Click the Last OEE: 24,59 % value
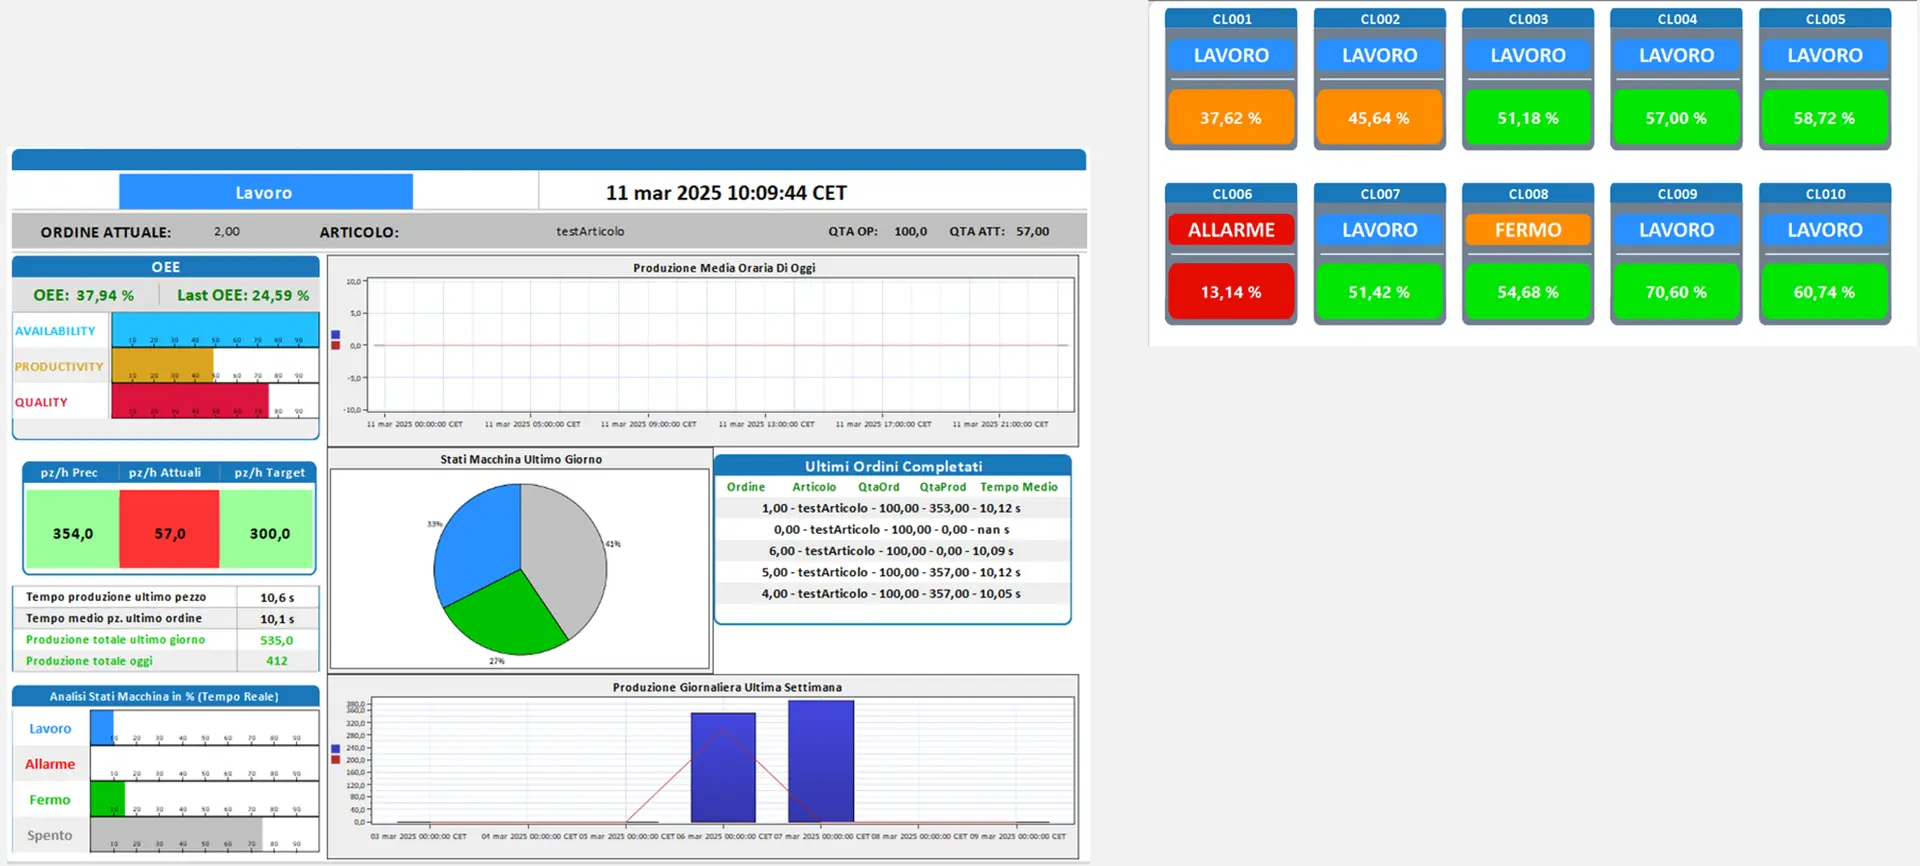The width and height of the screenshot is (1920, 866). [243, 296]
